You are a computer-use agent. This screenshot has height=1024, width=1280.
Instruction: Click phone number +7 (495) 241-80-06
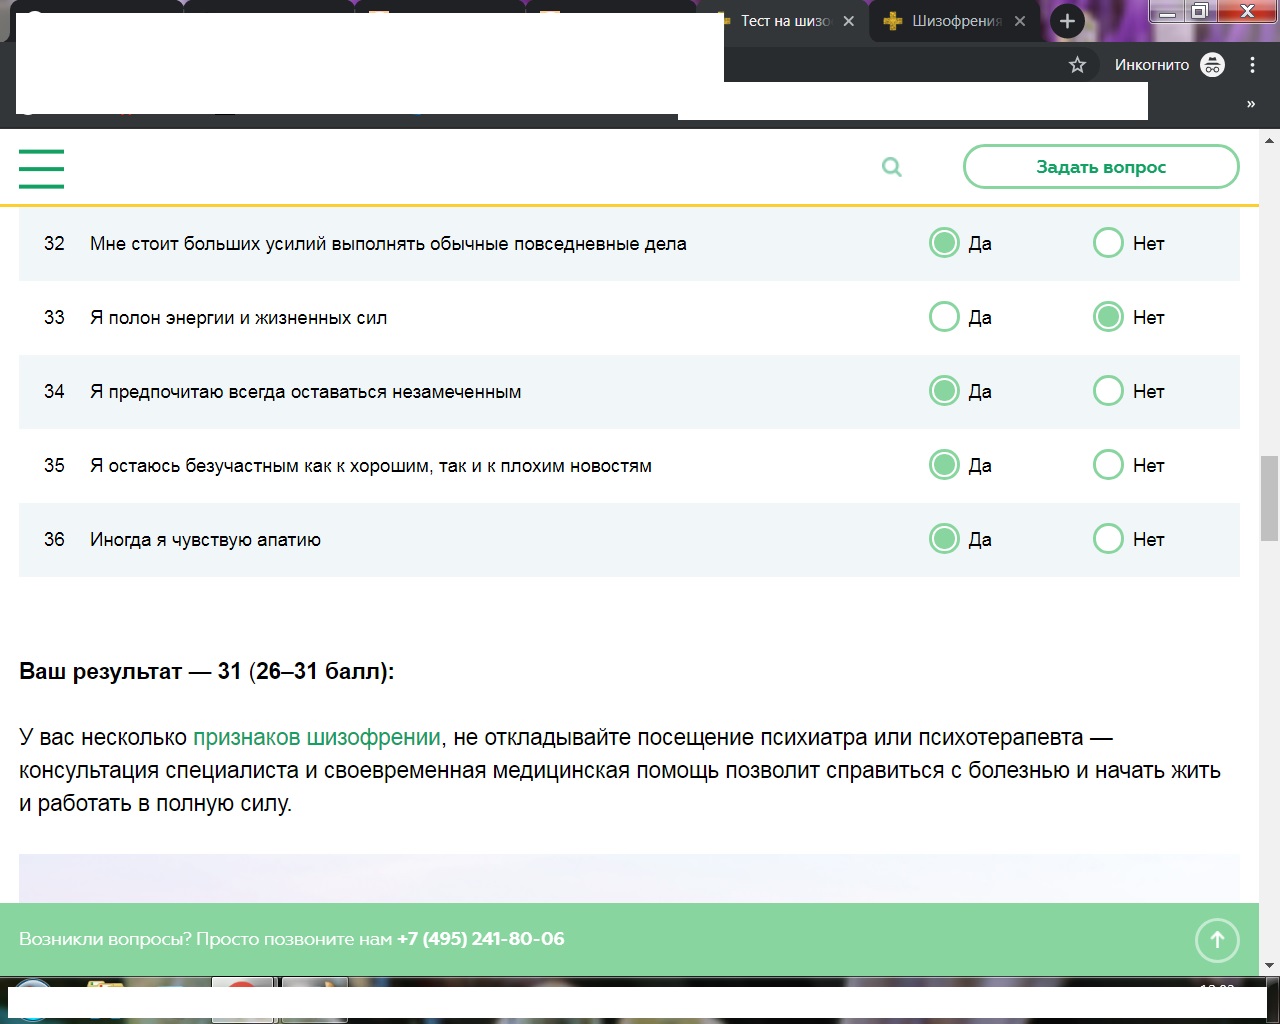481,939
